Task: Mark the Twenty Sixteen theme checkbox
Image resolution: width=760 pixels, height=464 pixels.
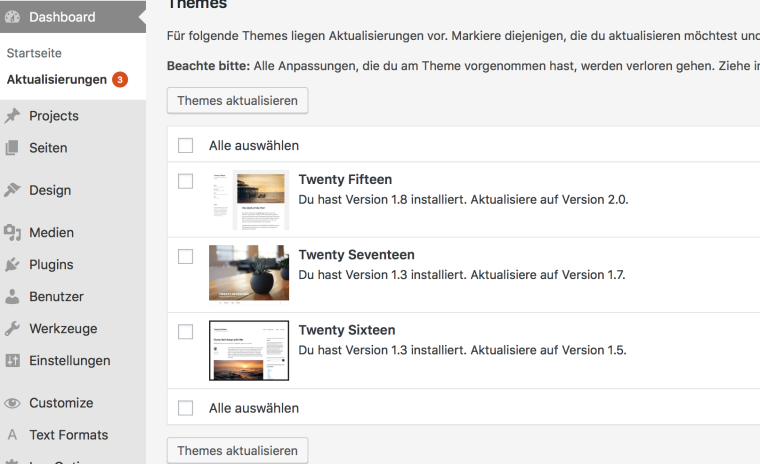Action: [185, 331]
